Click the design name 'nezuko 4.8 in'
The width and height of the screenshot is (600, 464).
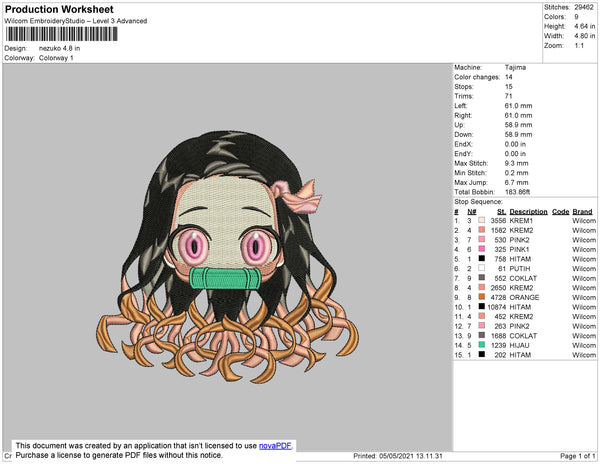pyautogui.click(x=59, y=48)
